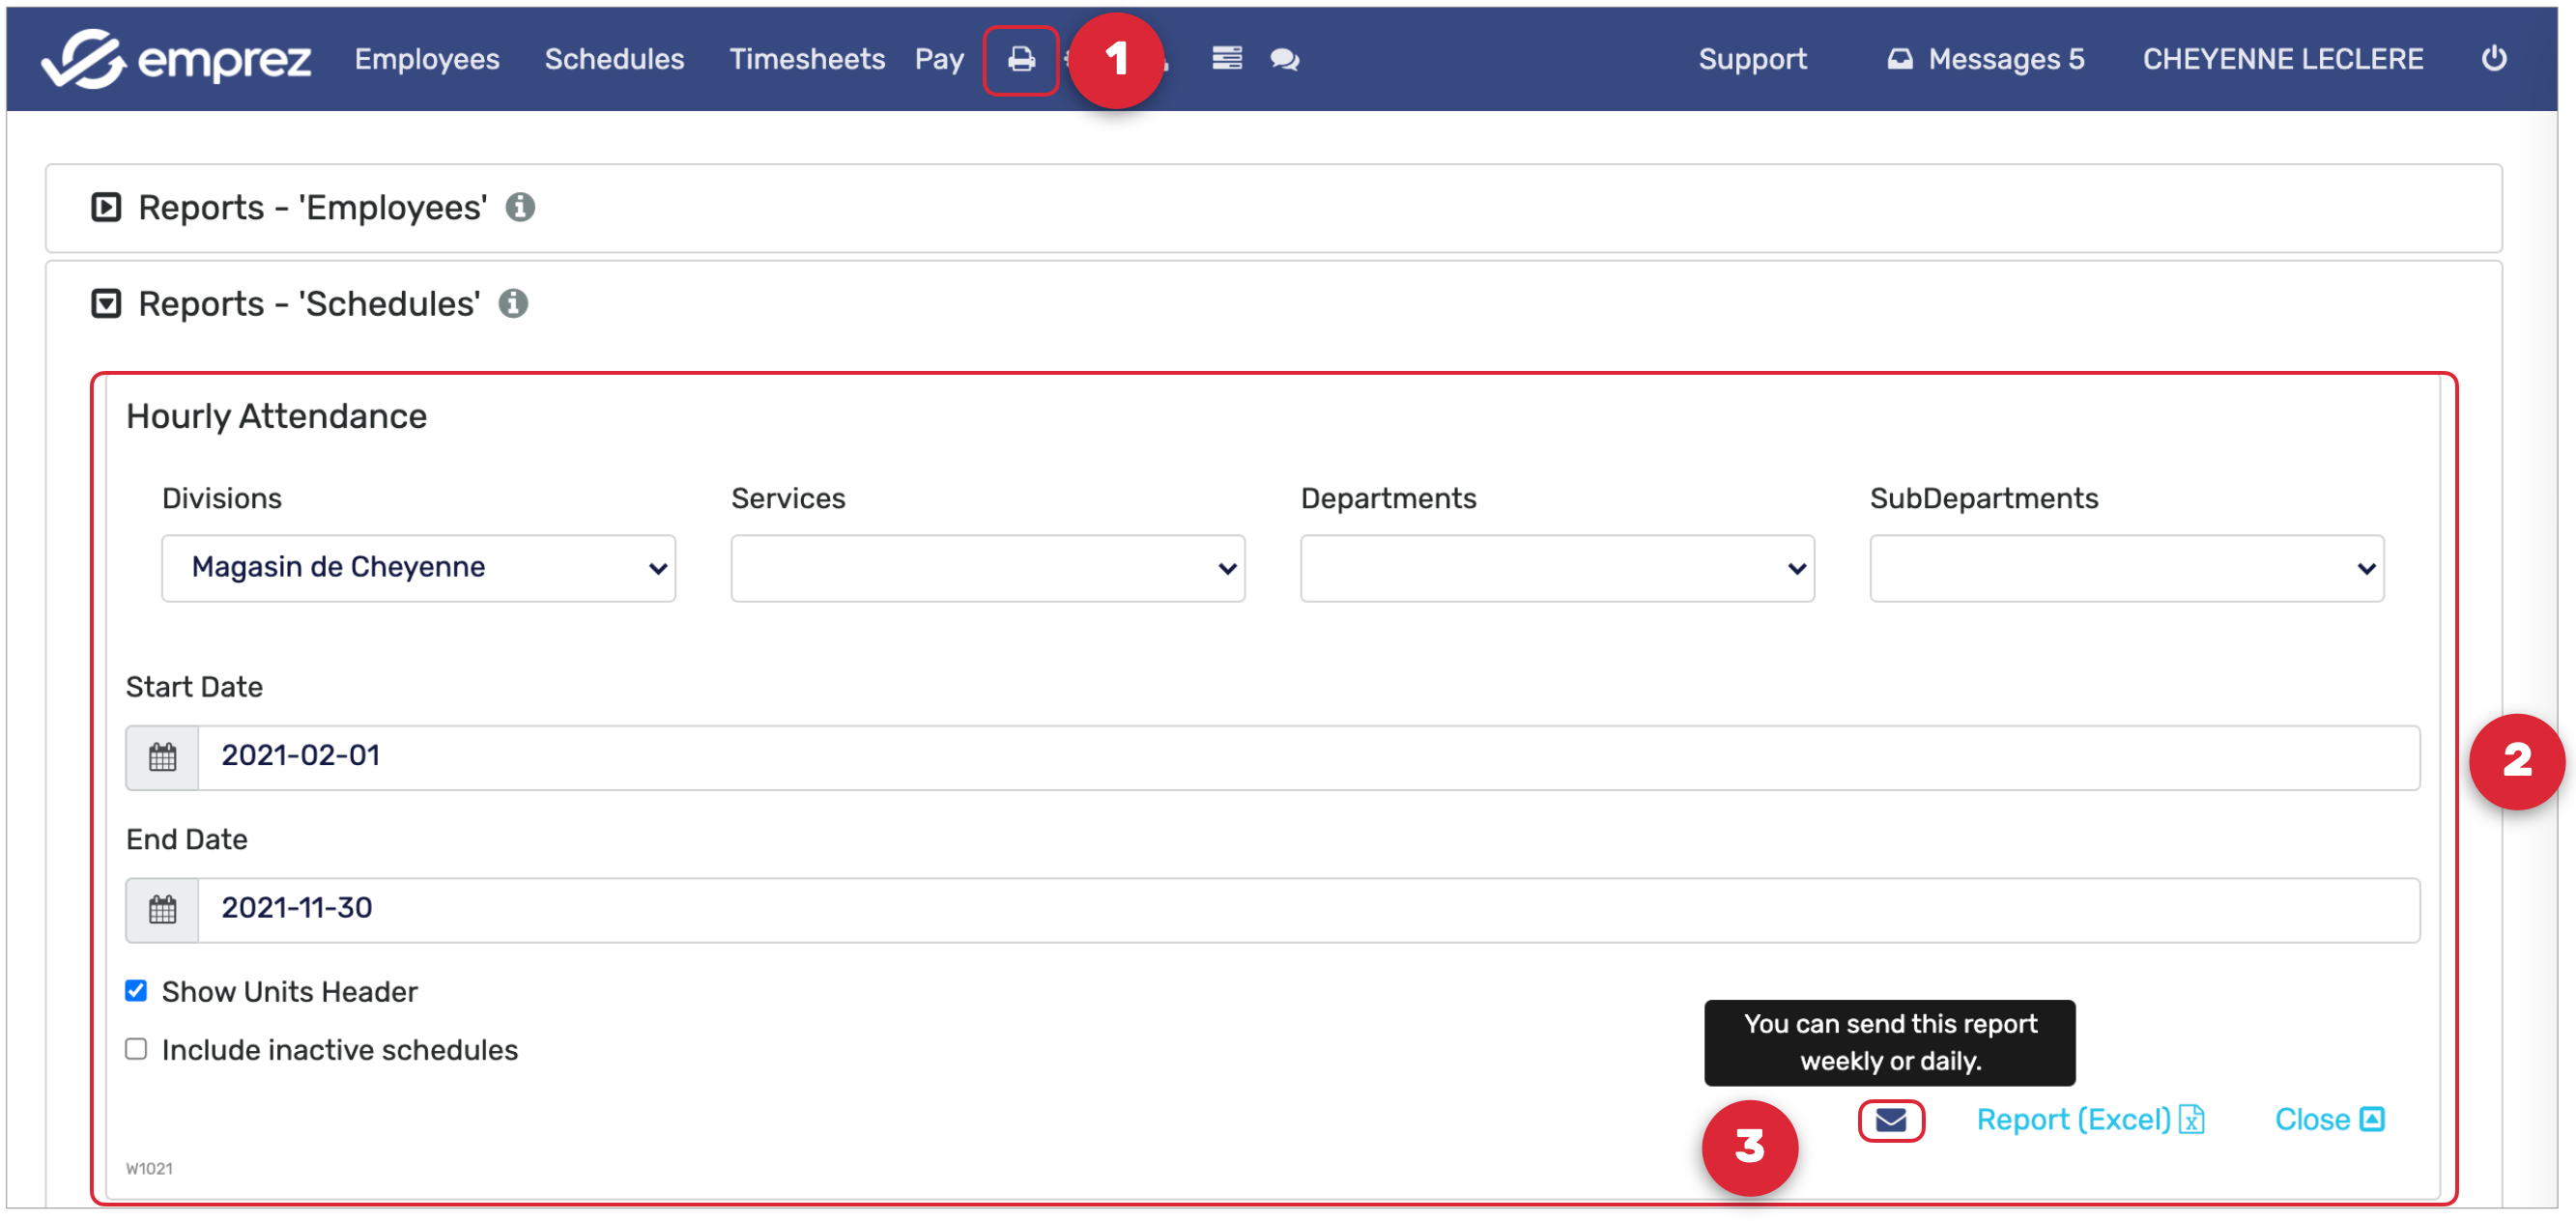Open the Departments dropdown

tap(1556, 568)
